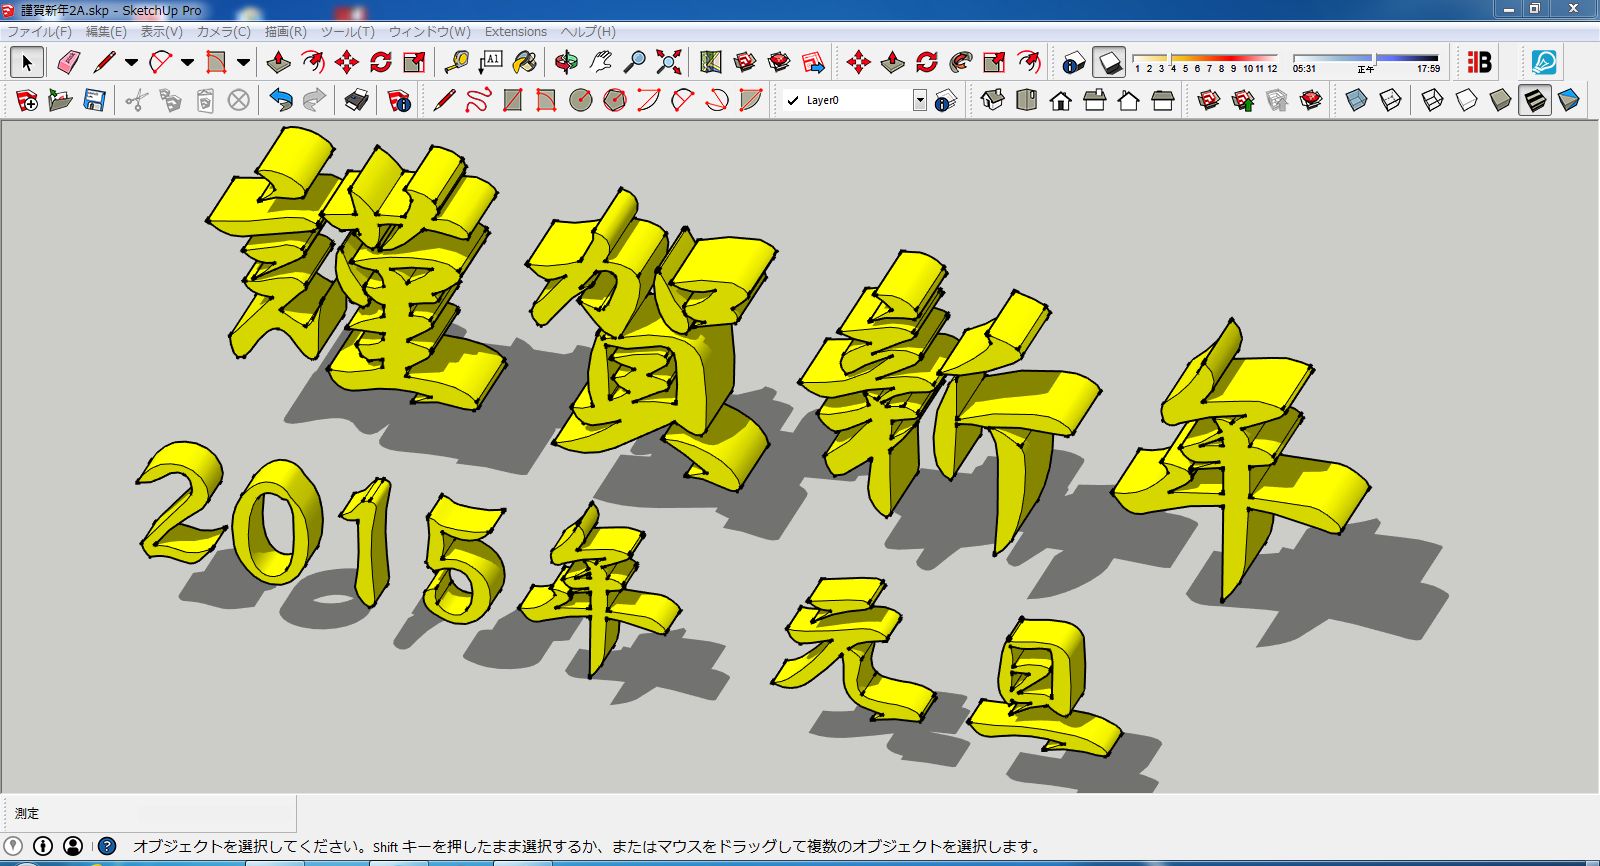Open the ヘルプ(H) menu
Image resolution: width=1600 pixels, height=866 pixels.
point(588,32)
